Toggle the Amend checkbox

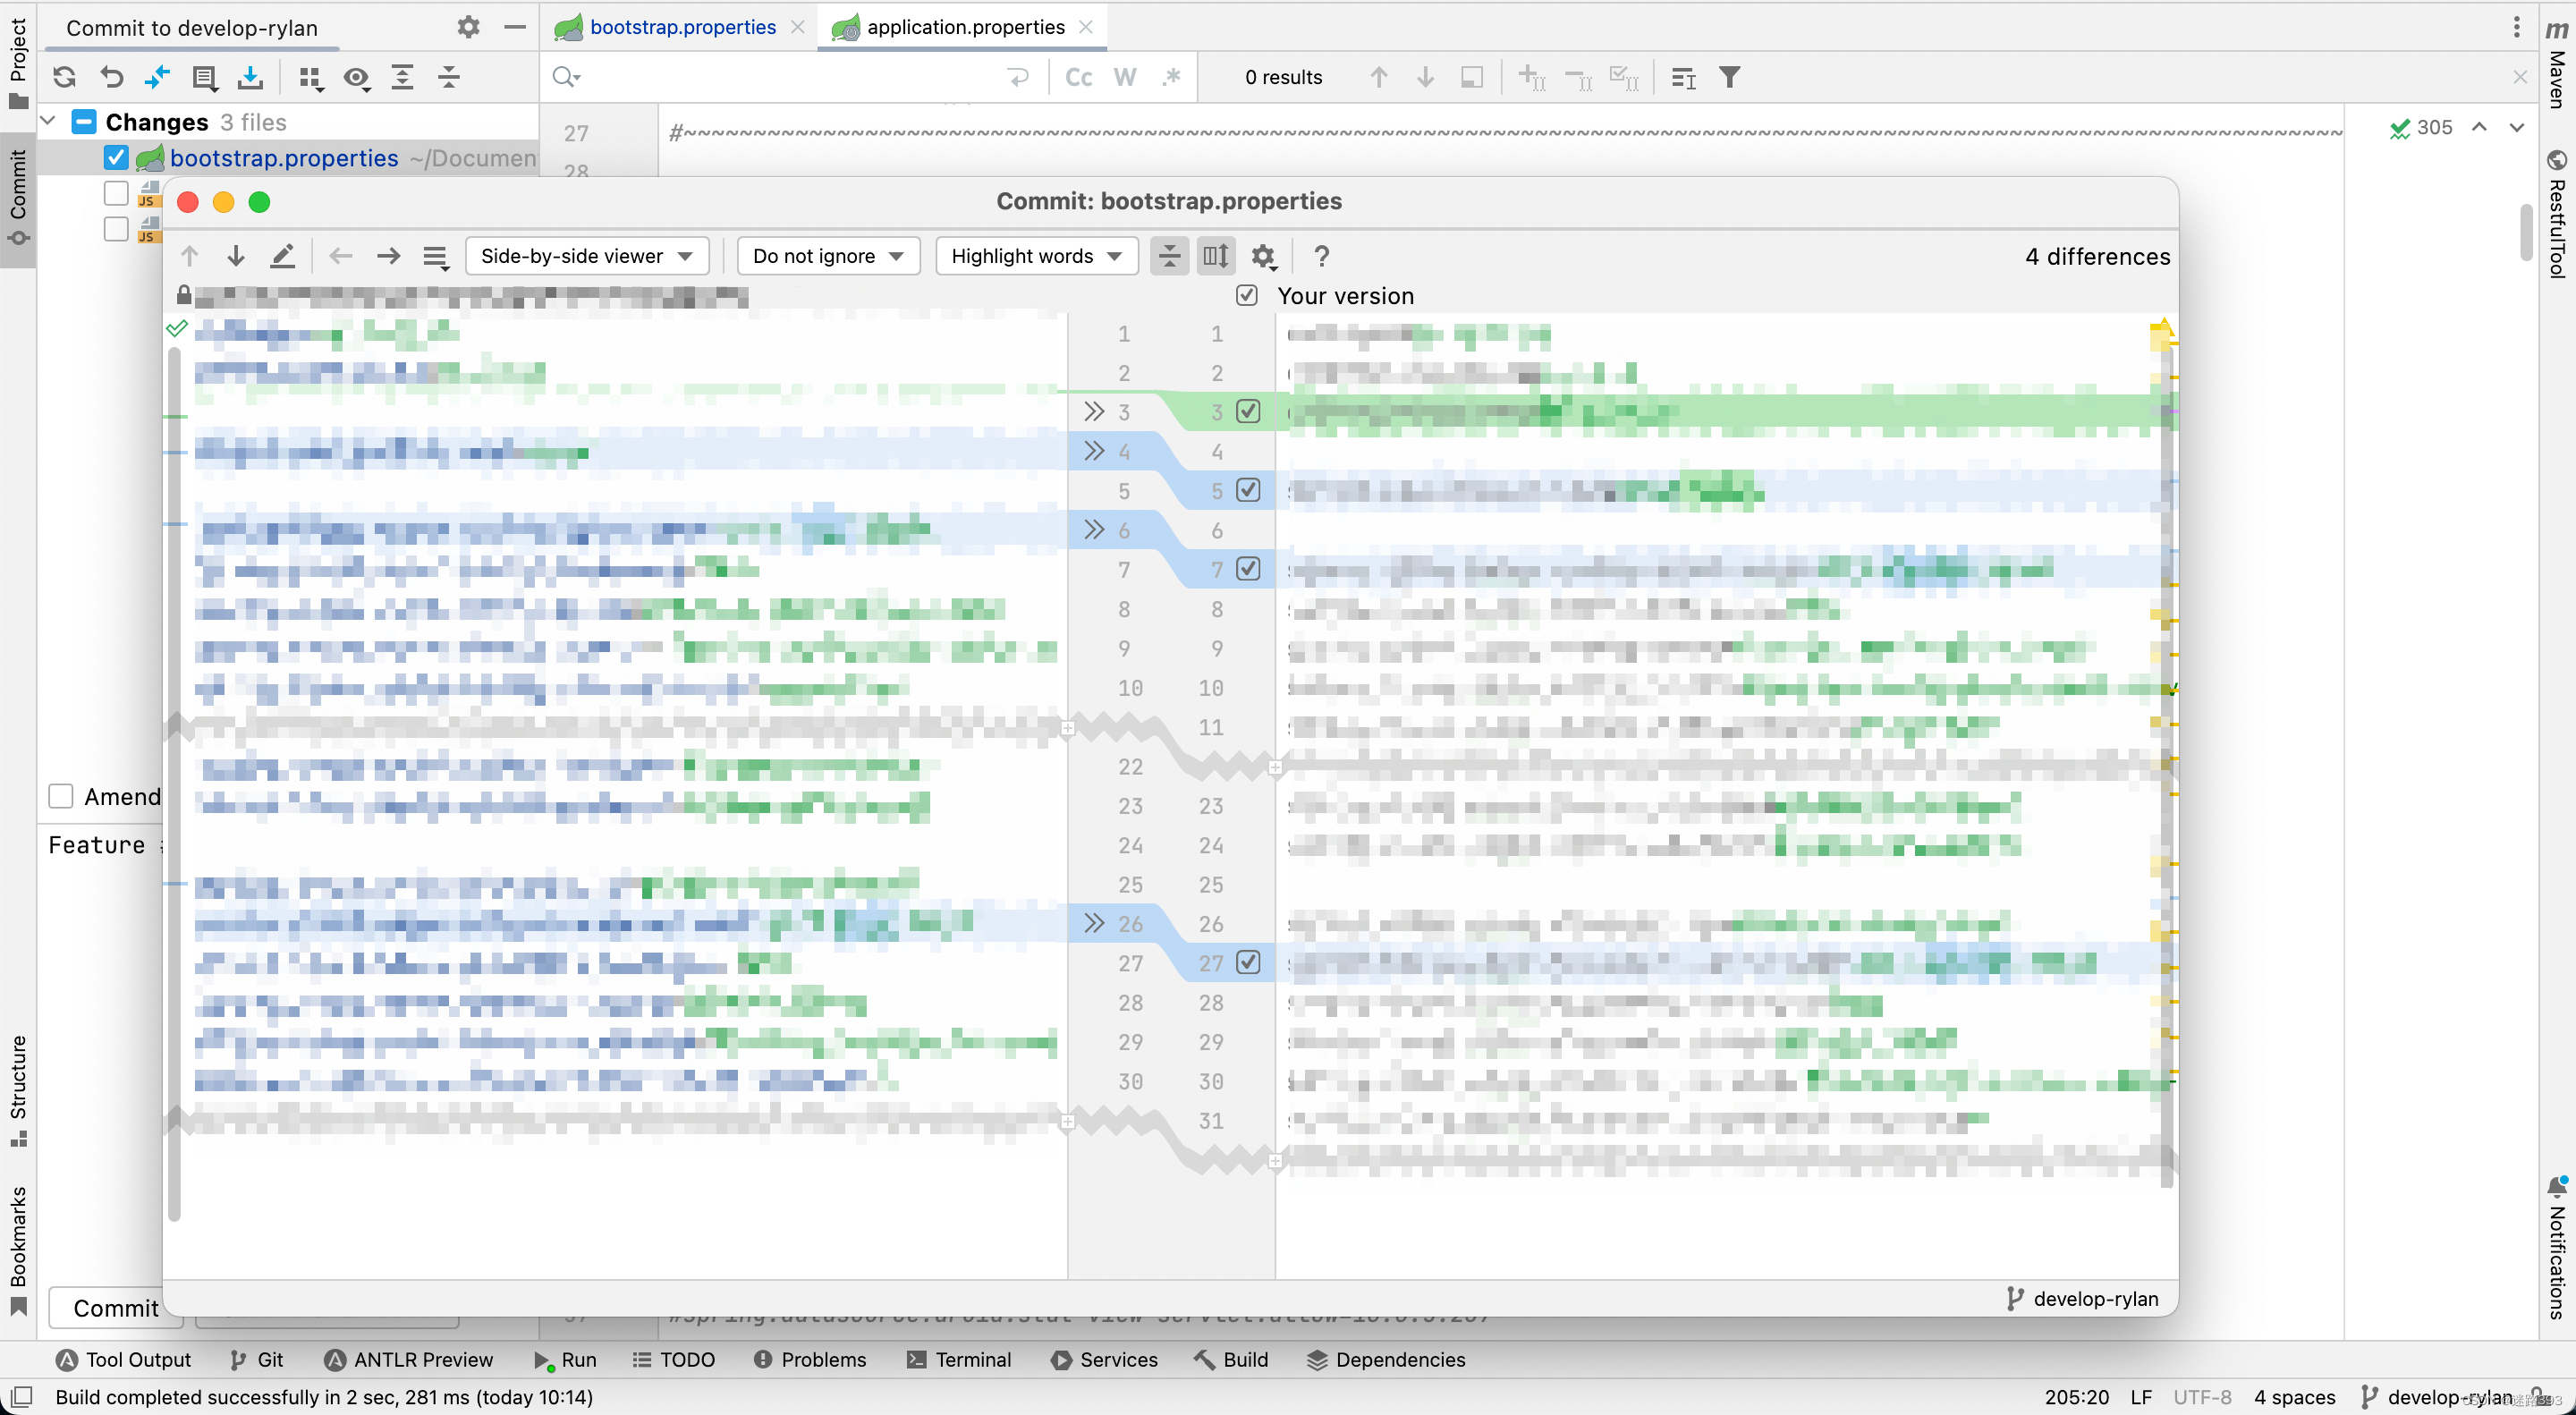61,796
